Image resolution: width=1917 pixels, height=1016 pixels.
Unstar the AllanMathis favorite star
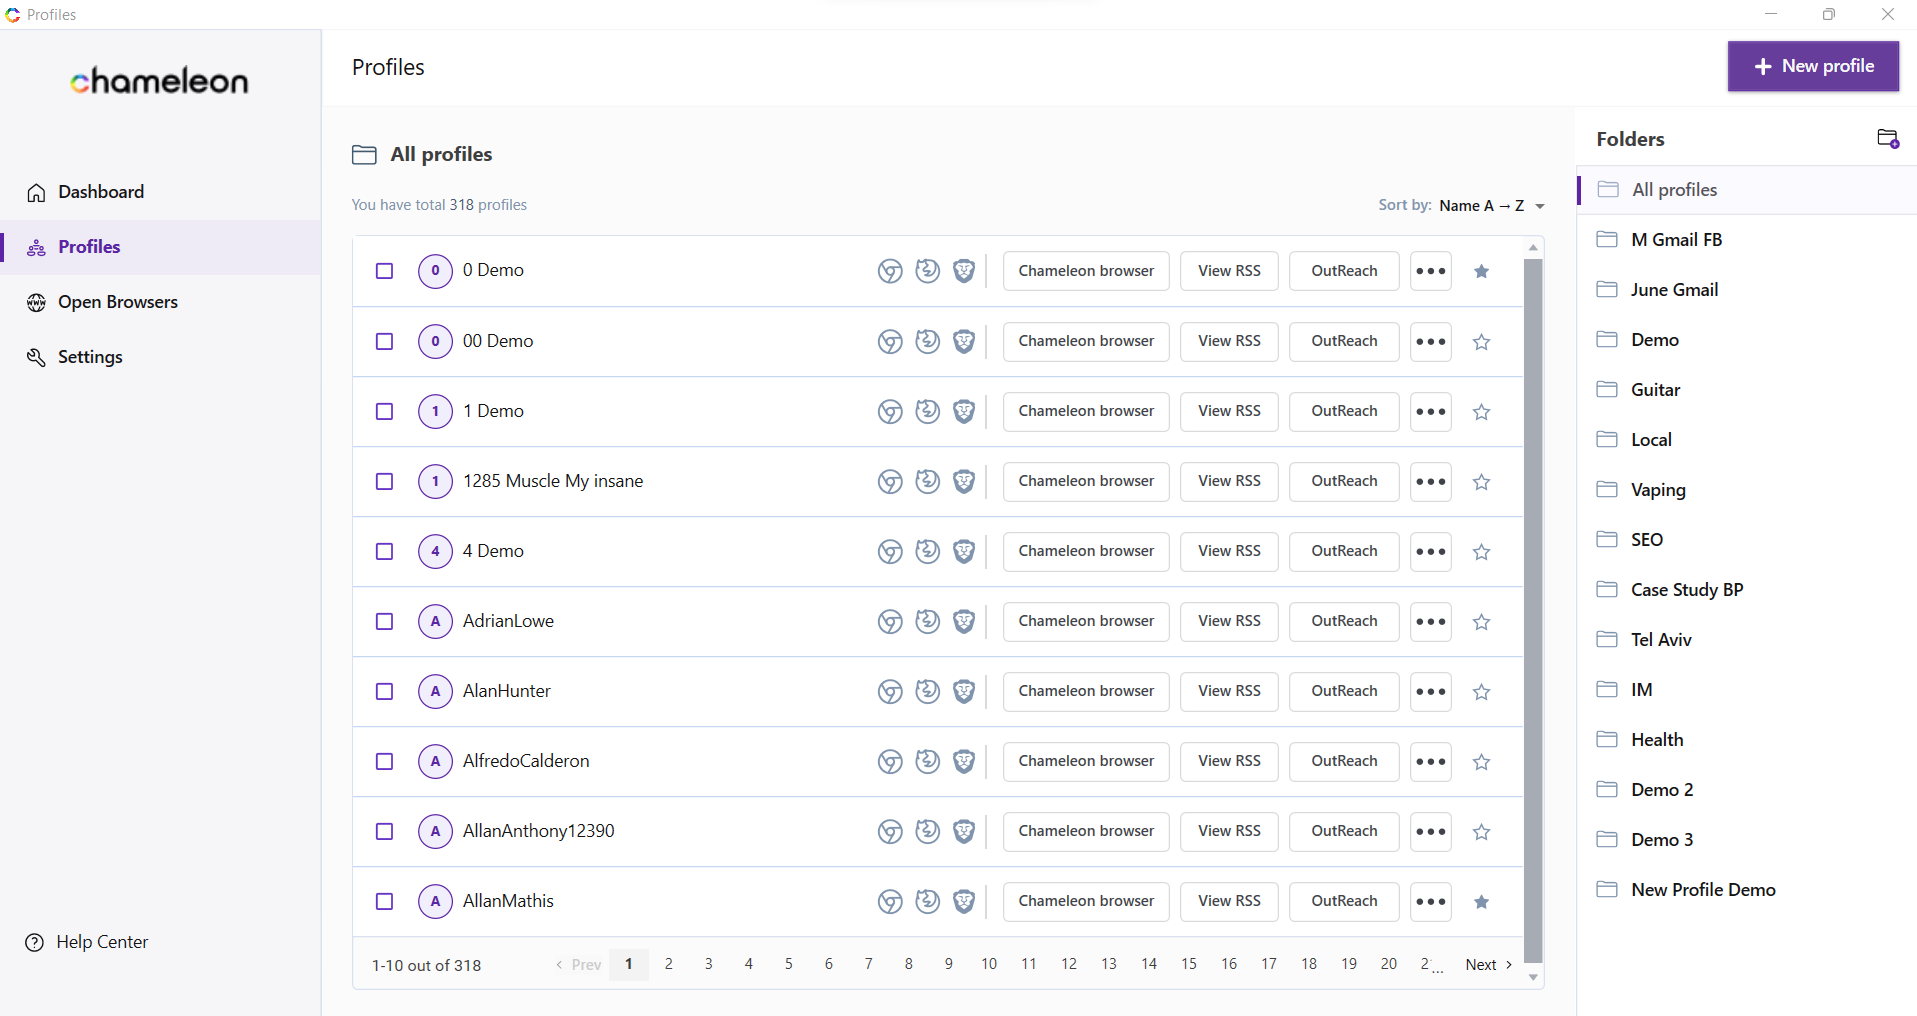pyautogui.click(x=1482, y=901)
